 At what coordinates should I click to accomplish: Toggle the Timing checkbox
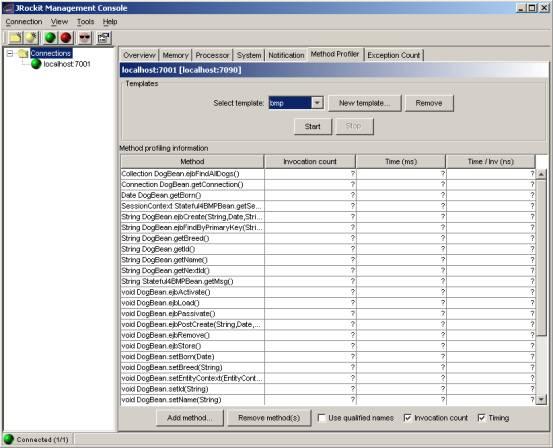(x=481, y=418)
